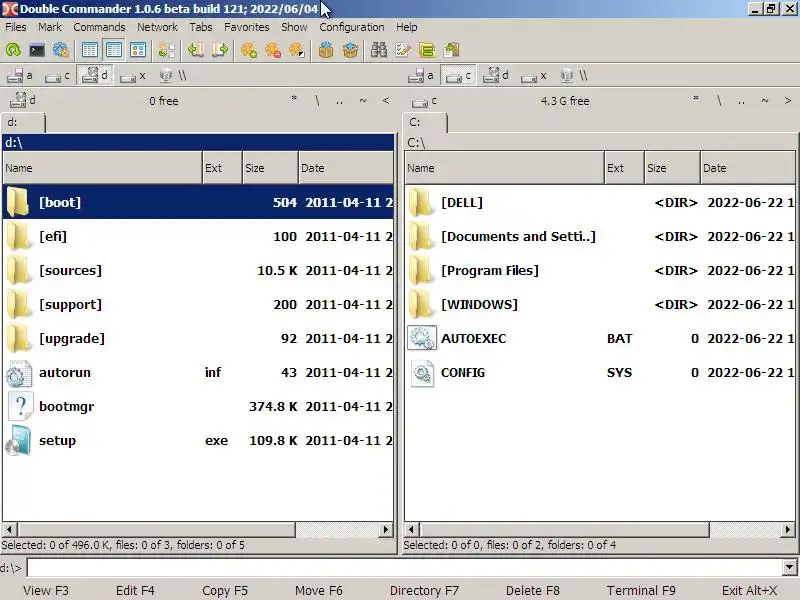
Task: Click the bootmgr question mark icon
Action: [20, 407]
